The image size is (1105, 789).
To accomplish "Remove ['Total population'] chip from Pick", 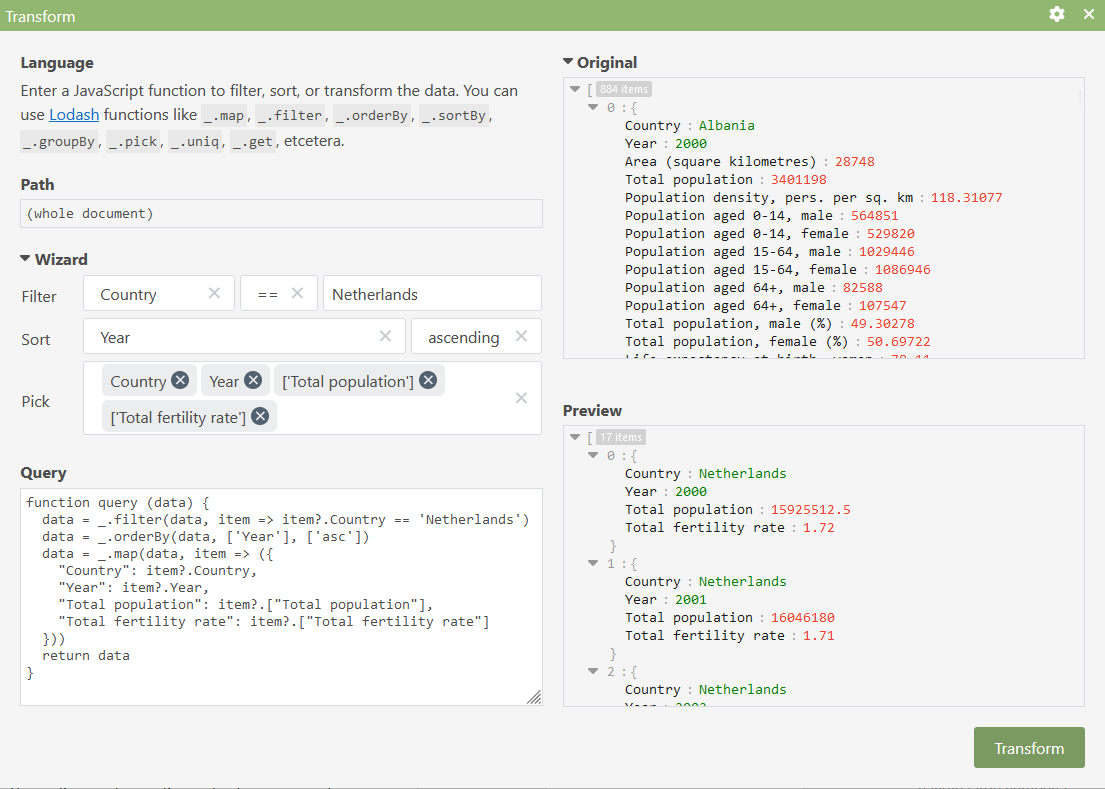I will (428, 380).
